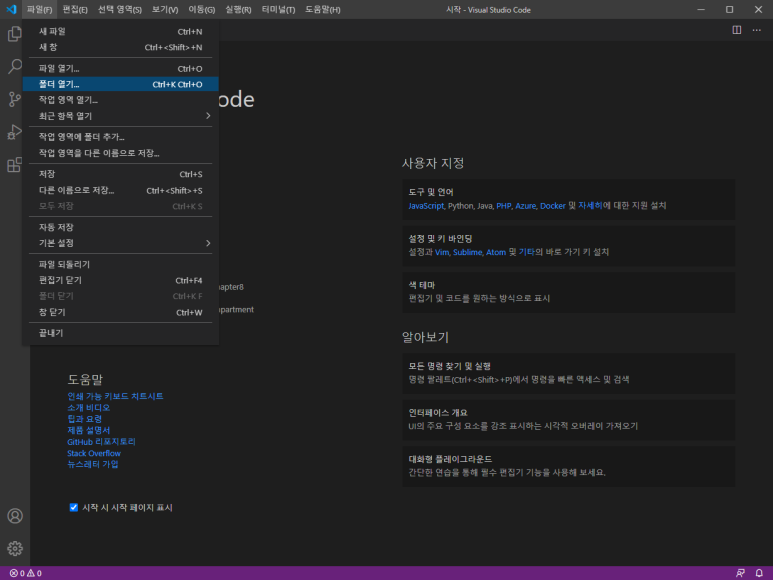The image size is (773, 580).
Task: Open '인쇄 가능 키보드 치트시트' link
Action: point(115,396)
